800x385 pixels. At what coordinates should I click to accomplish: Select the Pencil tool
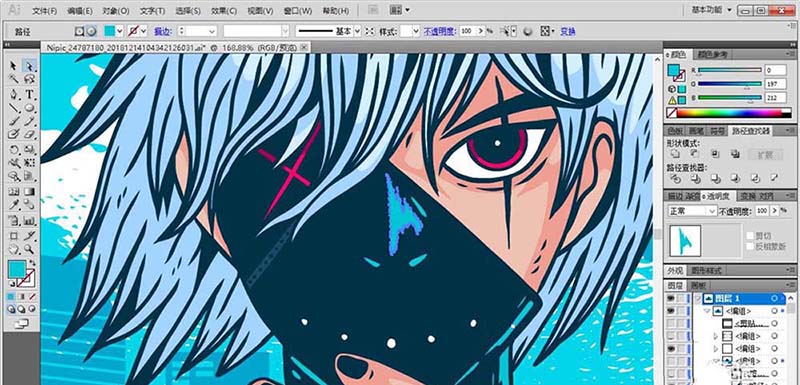pyautogui.click(x=30, y=121)
